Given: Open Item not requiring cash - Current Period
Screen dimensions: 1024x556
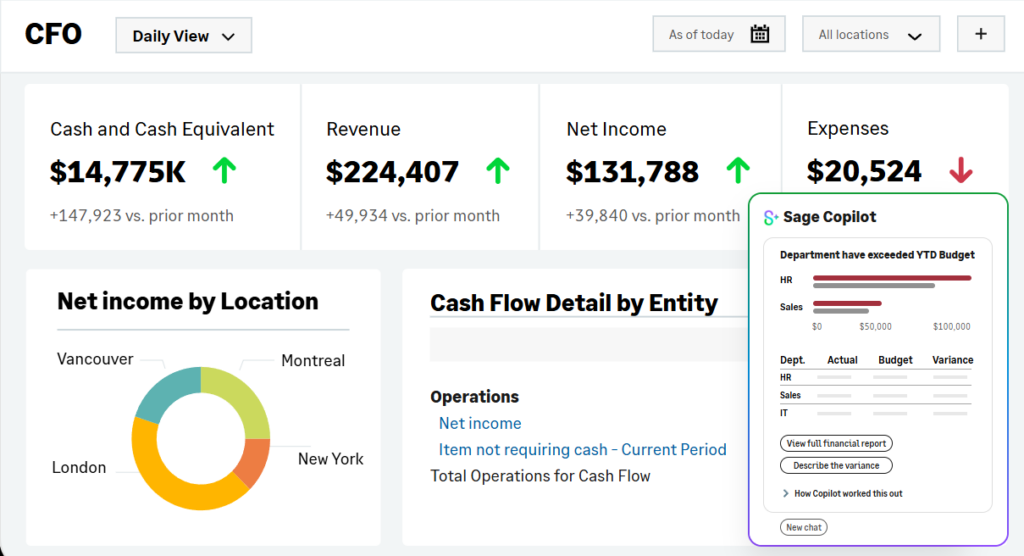Looking at the screenshot, I should (582, 449).
